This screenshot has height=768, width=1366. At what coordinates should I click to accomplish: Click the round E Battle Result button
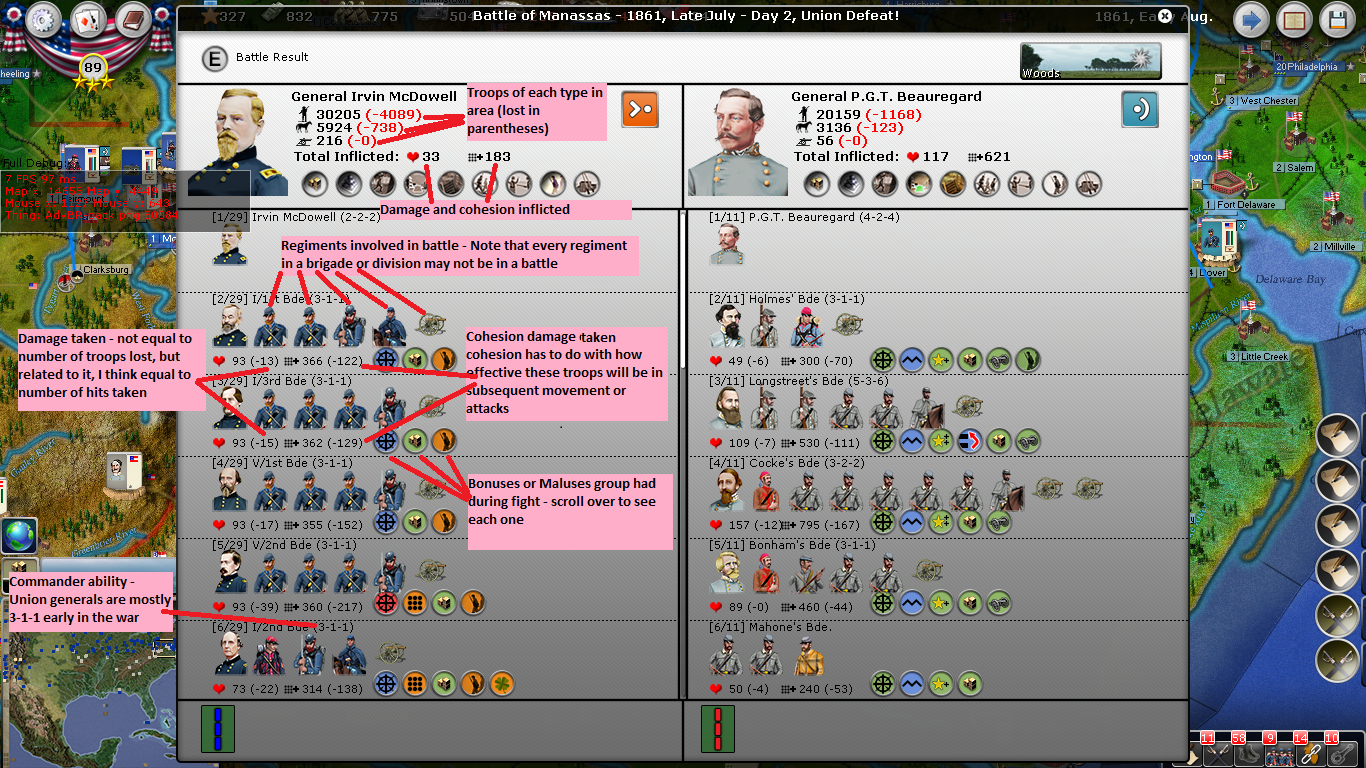(x=213, y=58)
